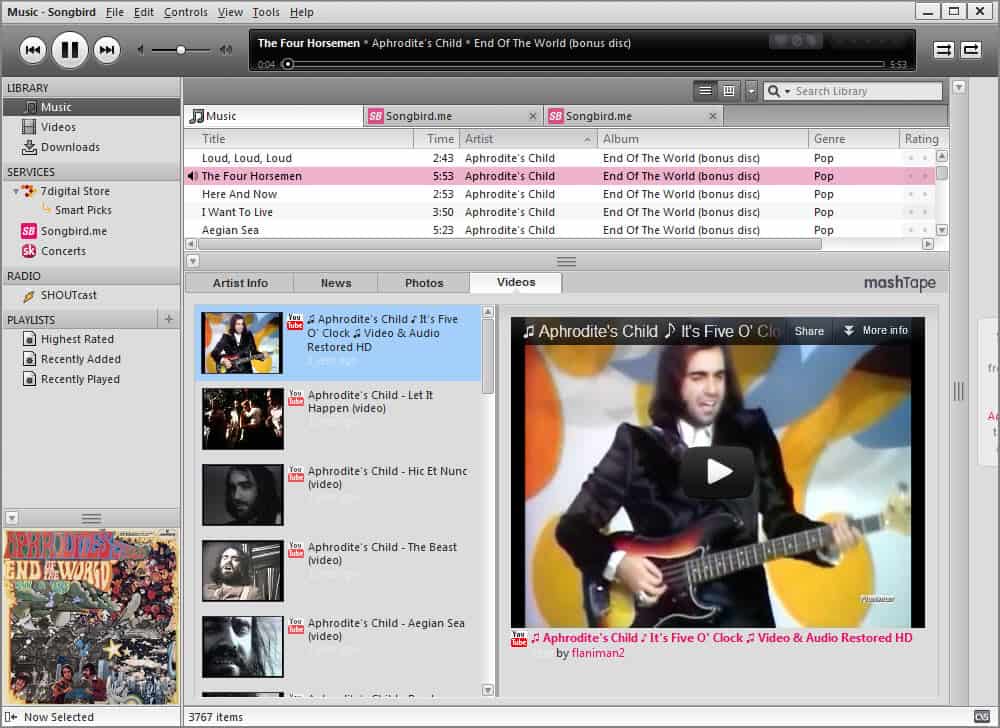Skip to the previous track
This screenshot has height=728, width=1000.
pyautogui.click(x=33, y=50)
